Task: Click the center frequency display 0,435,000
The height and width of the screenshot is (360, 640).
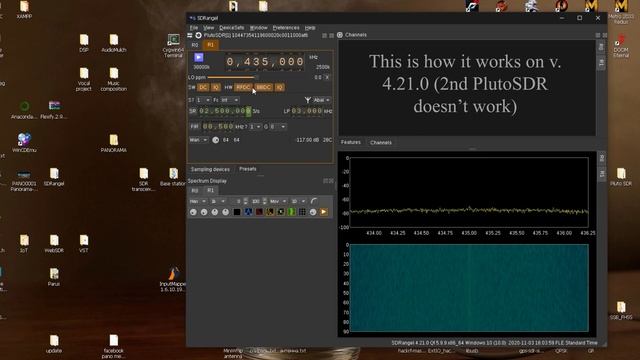Action: click(265, 62)
